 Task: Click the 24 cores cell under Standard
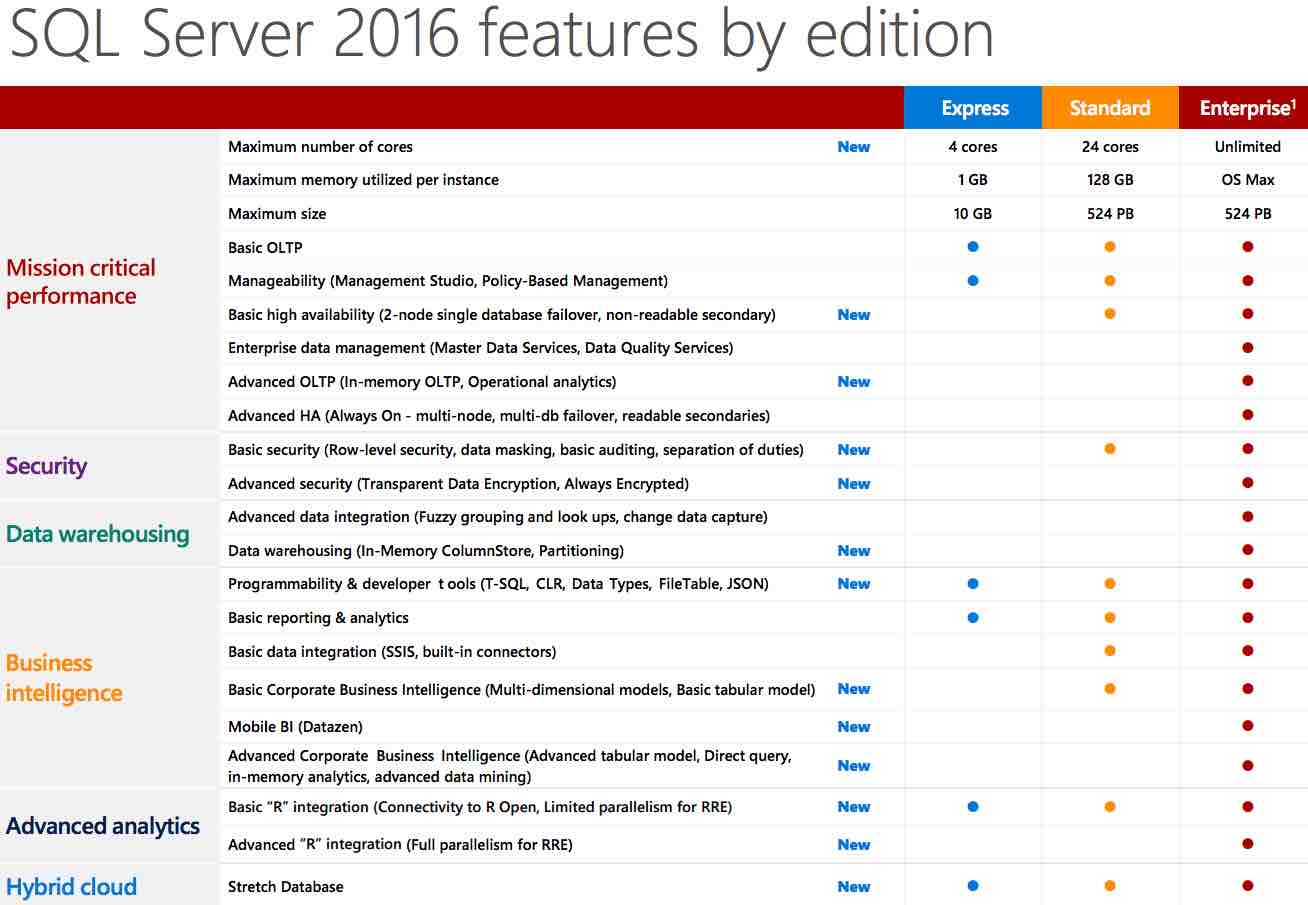(x=1110, y=146)
